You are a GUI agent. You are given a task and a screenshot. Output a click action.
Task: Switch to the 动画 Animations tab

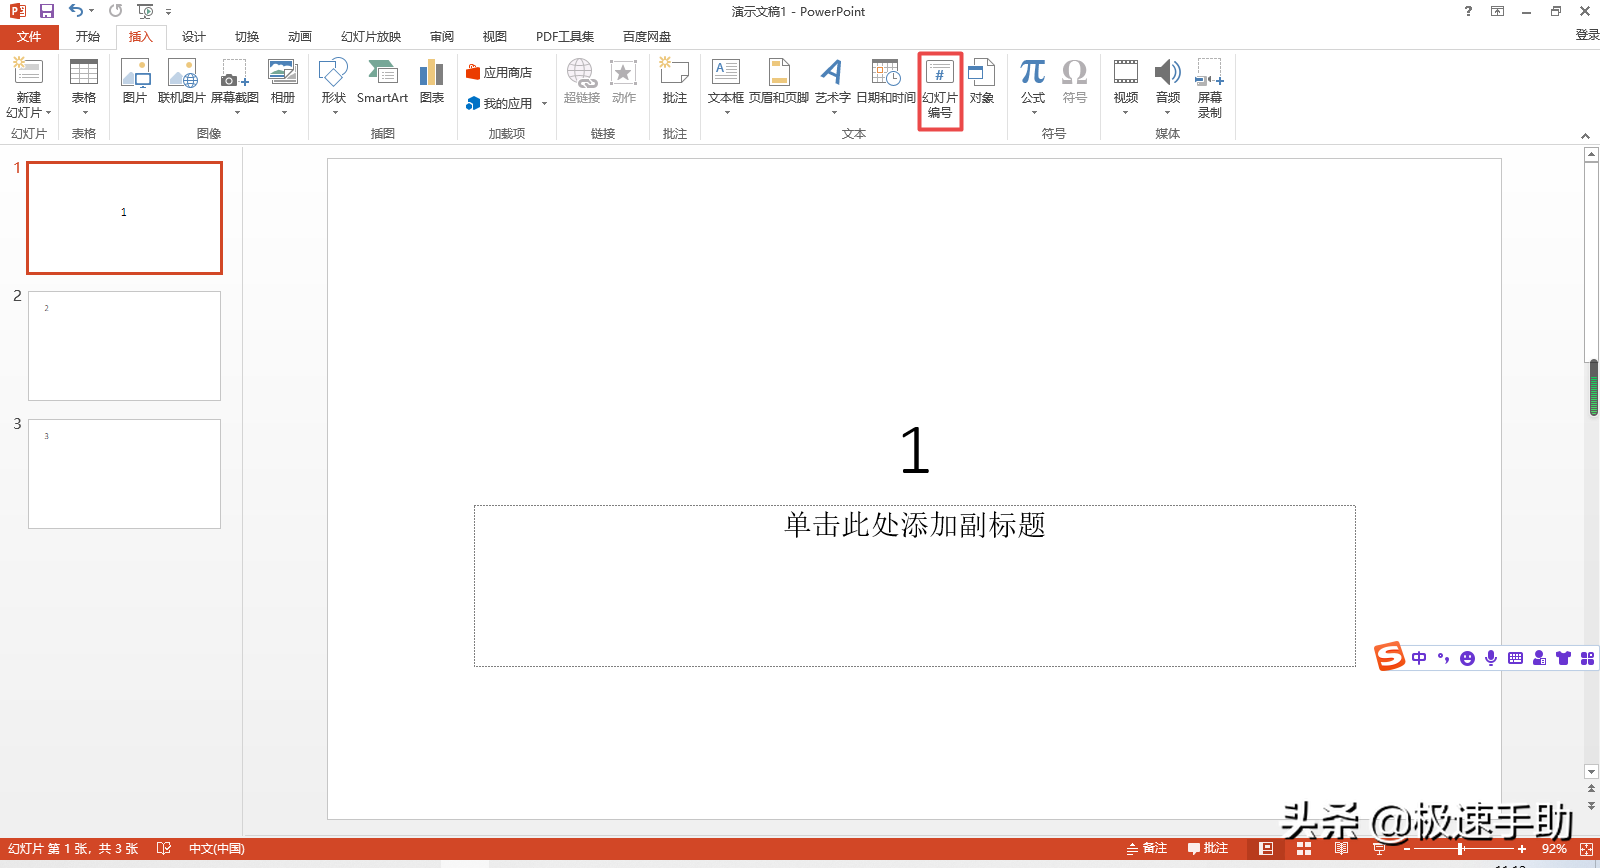[x=300, y=37]
